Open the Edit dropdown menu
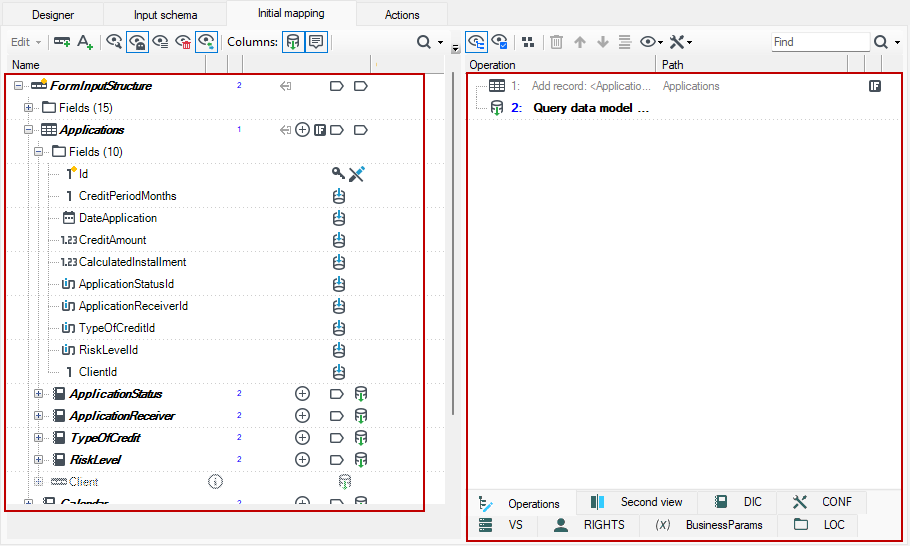Screen dimensions: 910x546 pos(26,42)
